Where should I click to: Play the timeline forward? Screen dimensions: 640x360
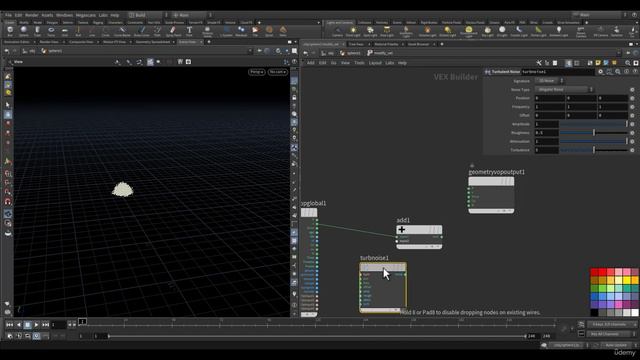[x=36, y=324]
